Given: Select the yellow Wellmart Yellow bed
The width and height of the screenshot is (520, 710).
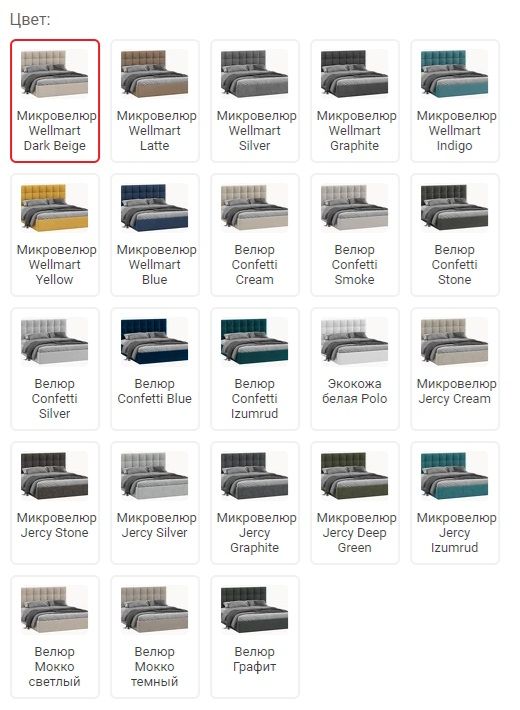Looking at the screenshot, I should [x=55, y=235].
